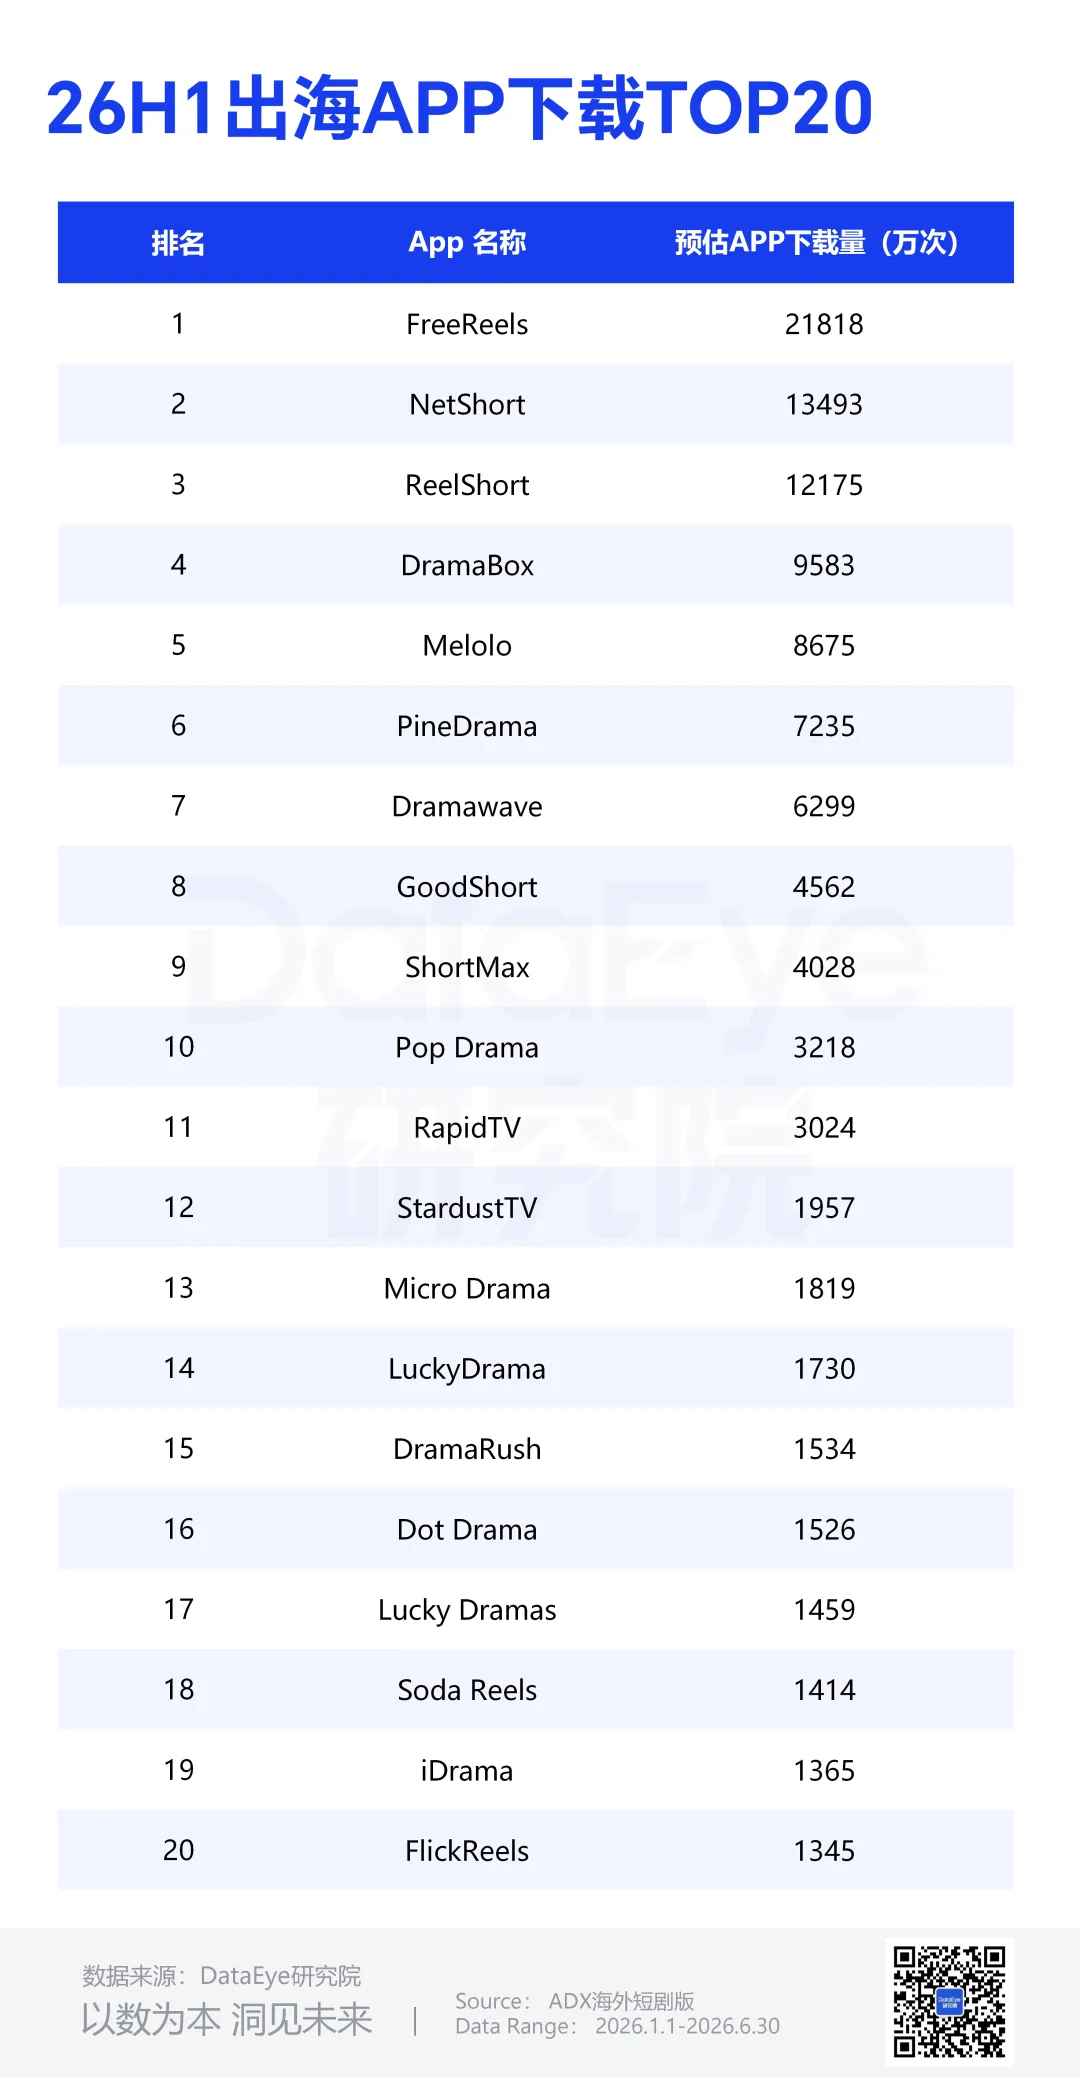
Task: Click Pop Drama in rank 10
Action: tap(467, 1048)
